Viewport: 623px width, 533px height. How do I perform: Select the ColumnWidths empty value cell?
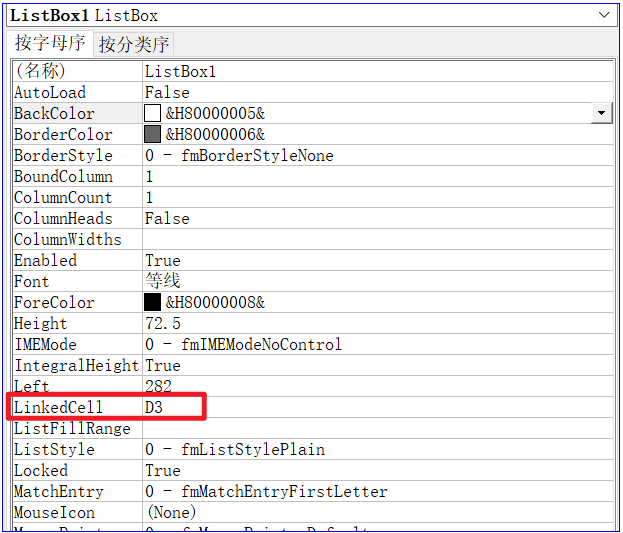pyautogui.click(x=377, y=239)
